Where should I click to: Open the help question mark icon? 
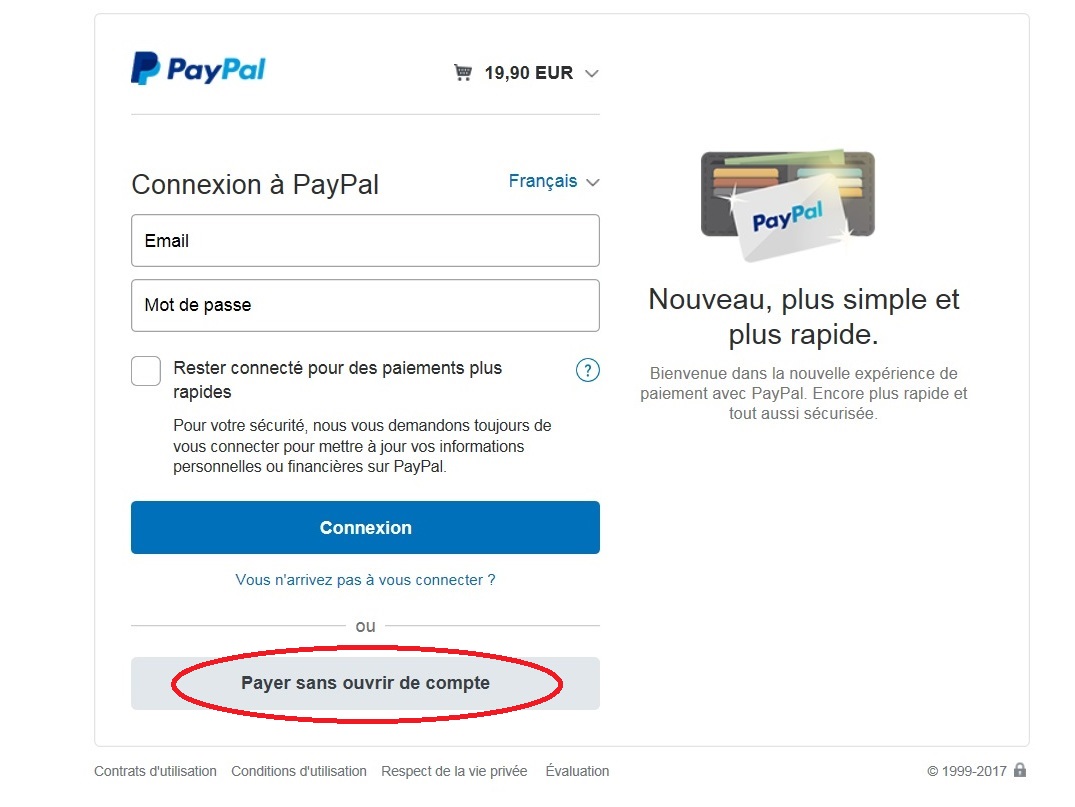point(588,370)
